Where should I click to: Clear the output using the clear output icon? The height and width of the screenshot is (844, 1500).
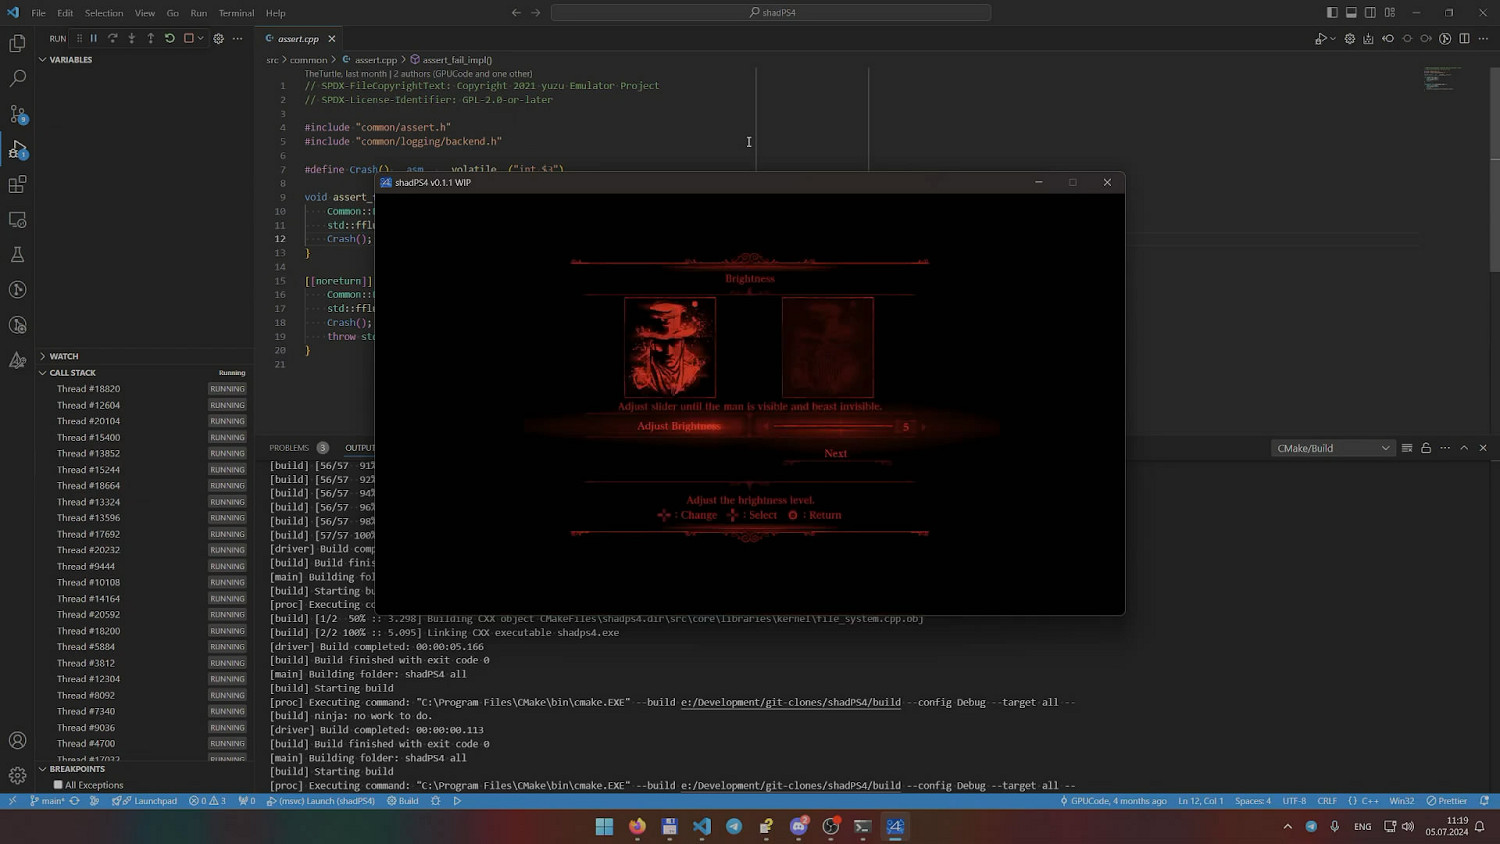point(1407,448)
